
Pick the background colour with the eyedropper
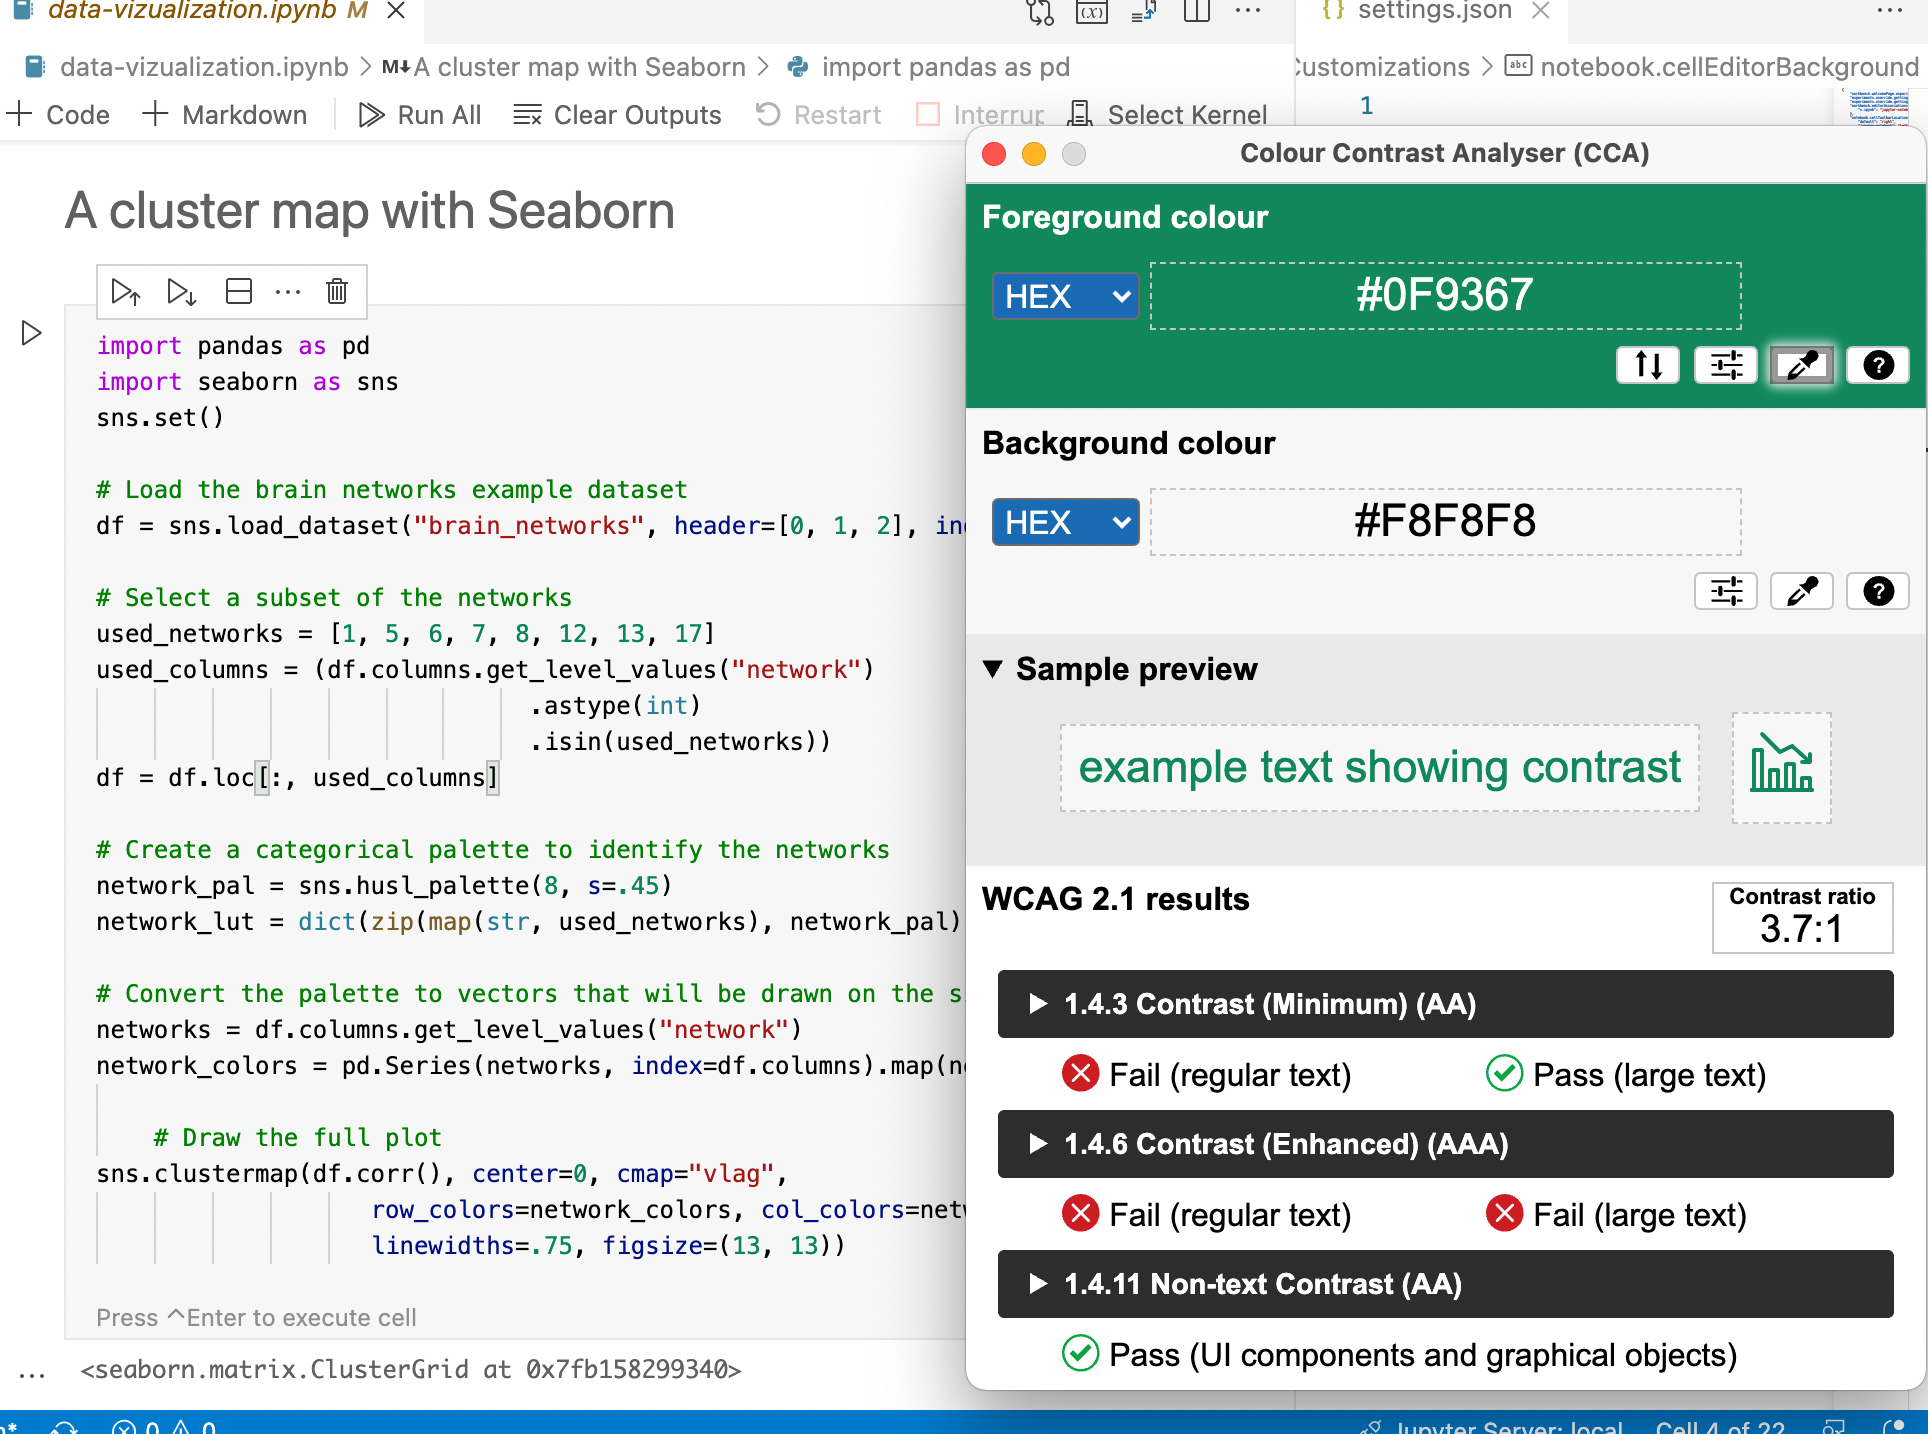point(1801,591)
